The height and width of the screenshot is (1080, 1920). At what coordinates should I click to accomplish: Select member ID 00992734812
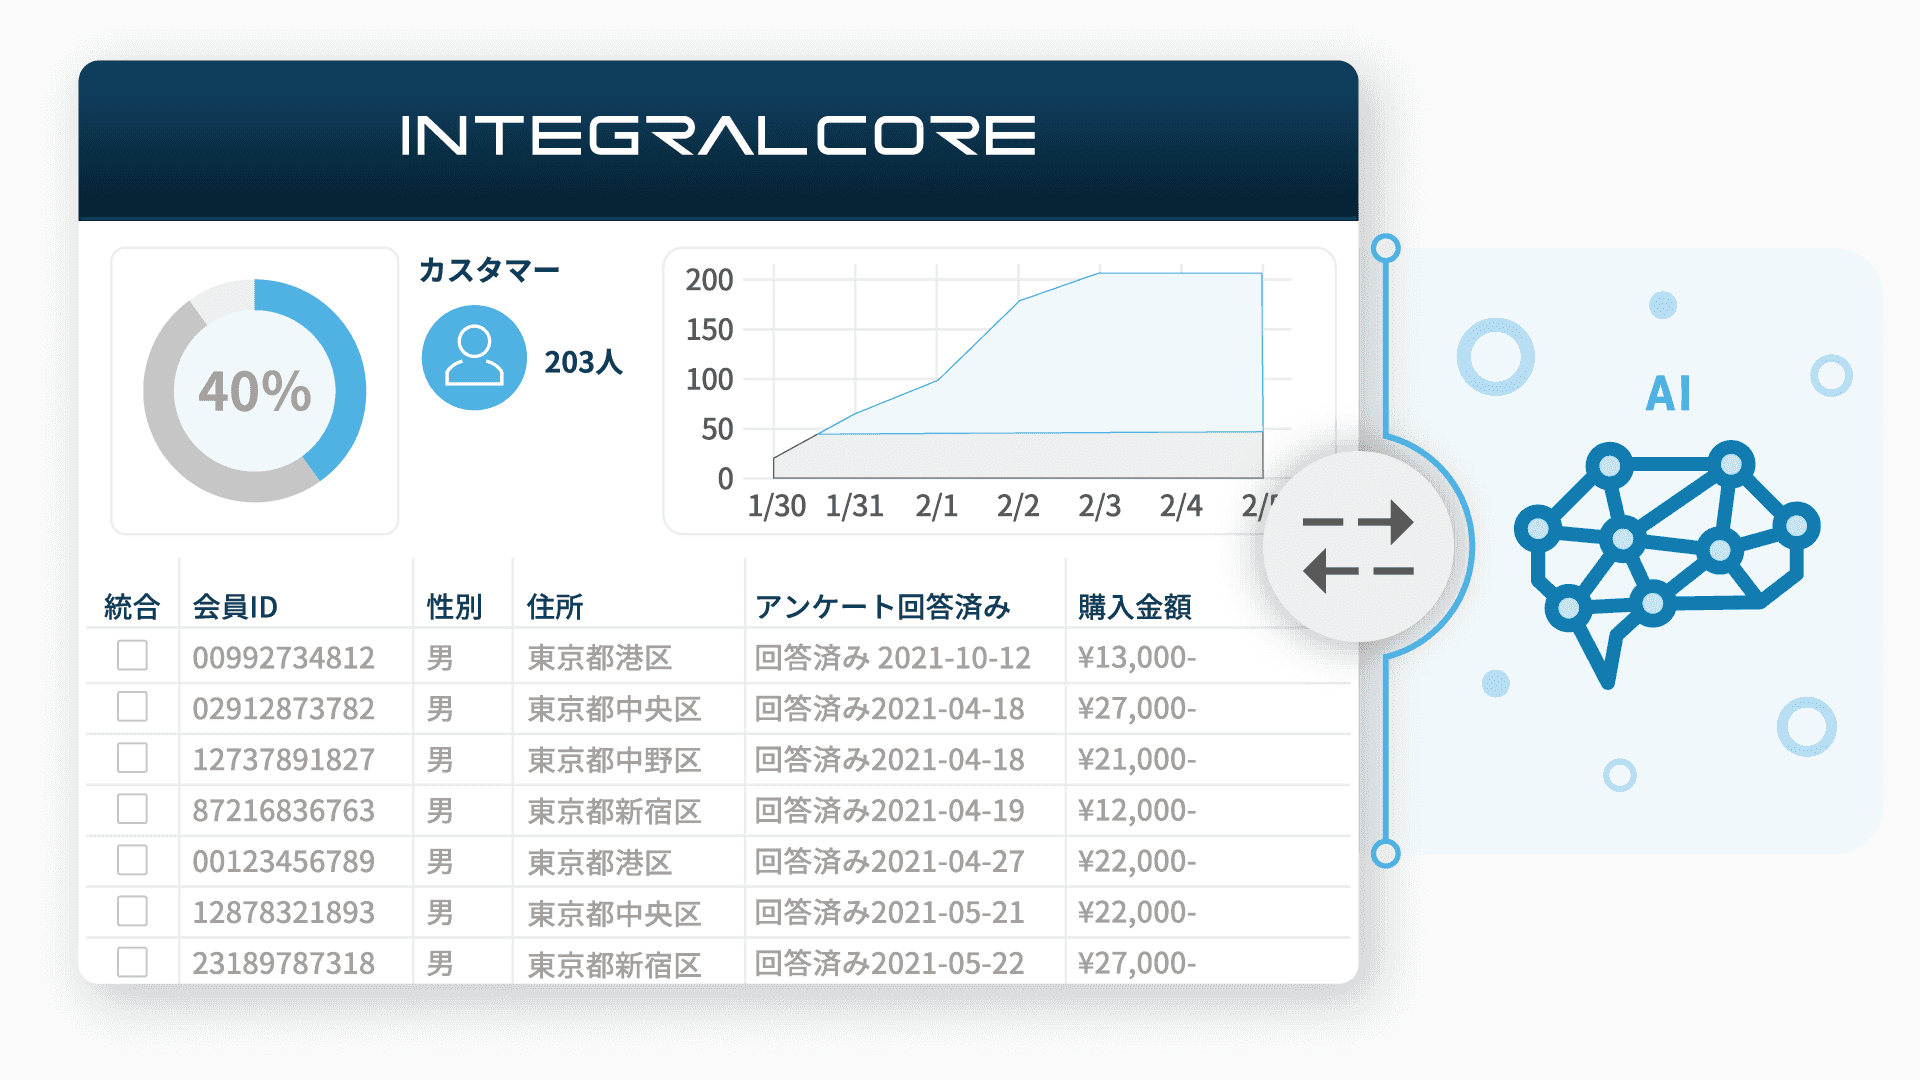pyautogui.click(x=284, y=657)
